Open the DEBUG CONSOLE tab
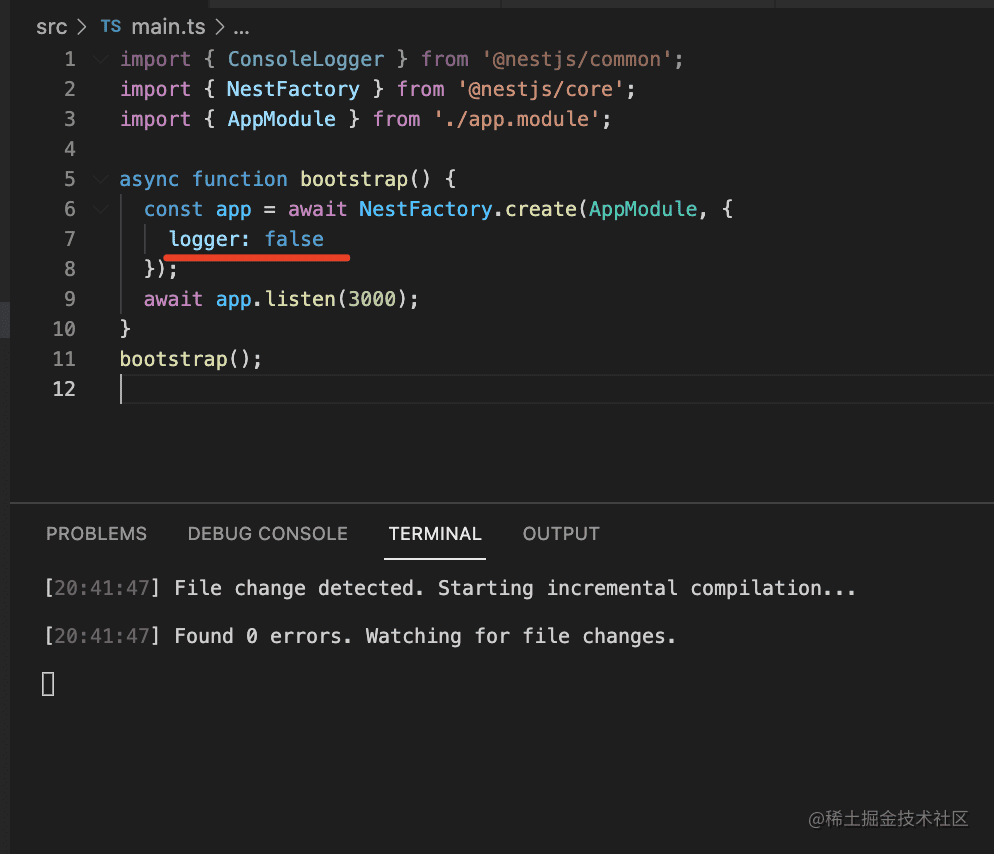Viewport: 994px width, 854px height. tap(267, 534)
